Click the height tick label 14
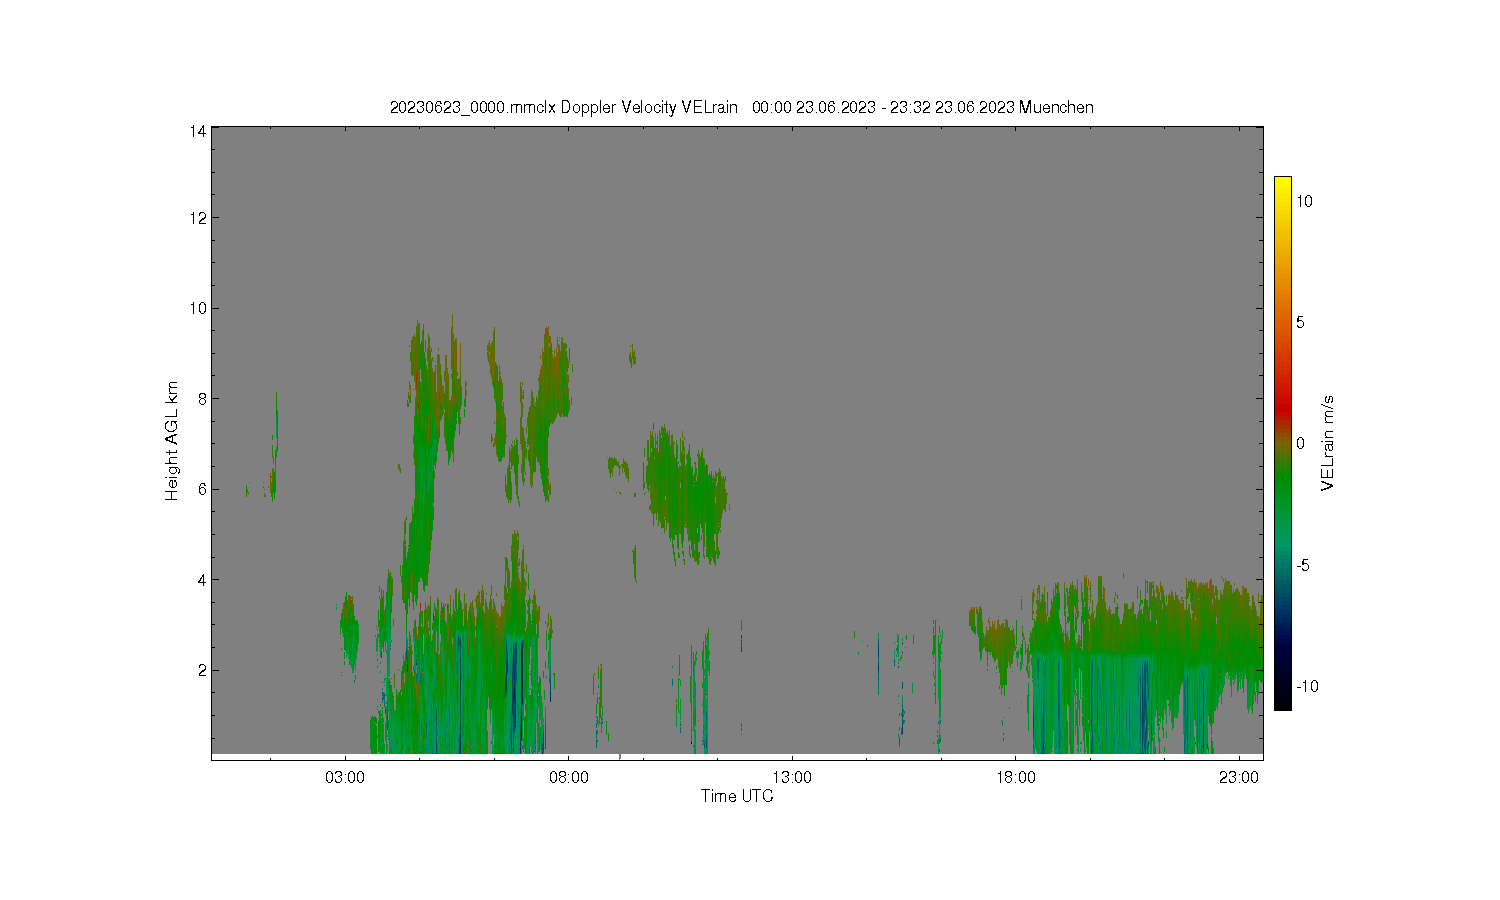Screen dimensions: 1500x900 [x=198, y=131]
